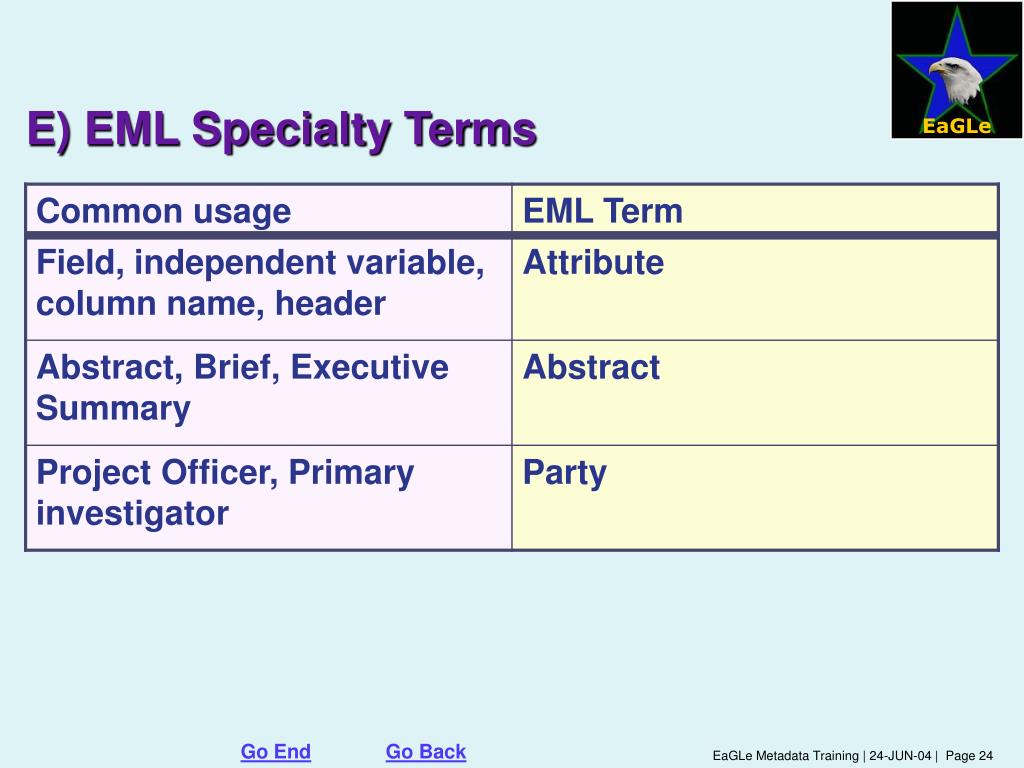1024x768 pixels.
Task: Select the Abstract, Brief, Executive Summary cell
Action: 268,393
